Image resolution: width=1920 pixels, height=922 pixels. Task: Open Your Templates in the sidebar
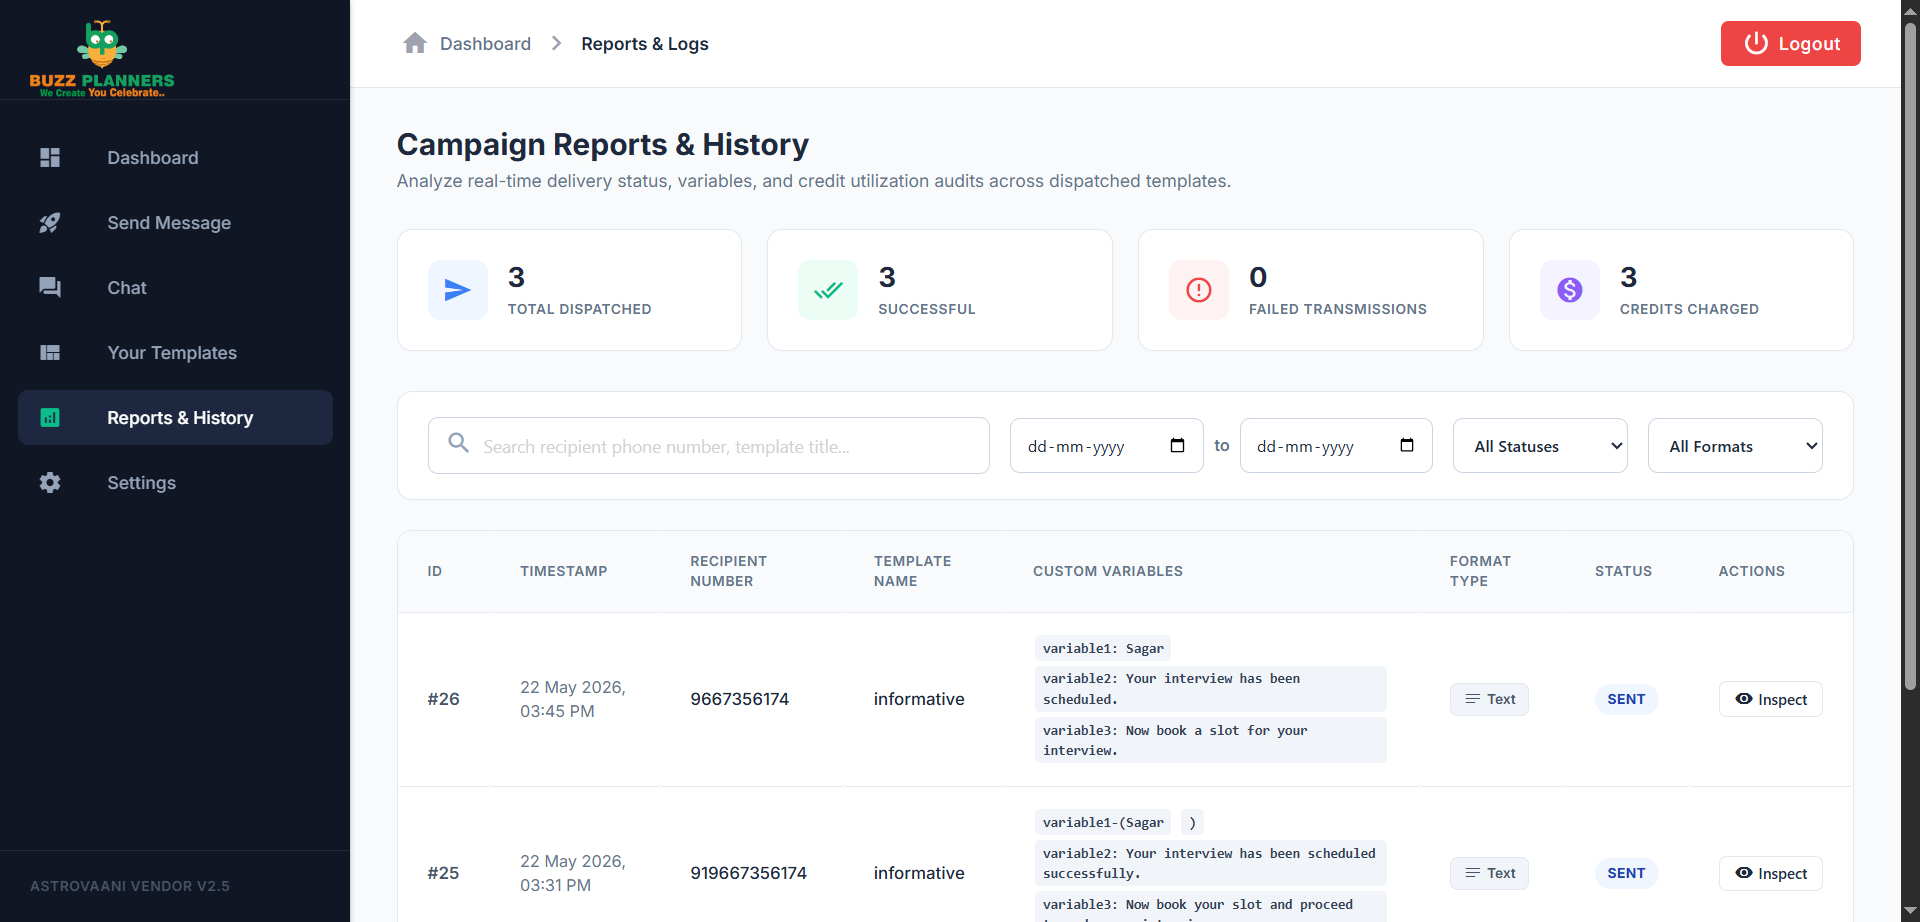(175, 353)
